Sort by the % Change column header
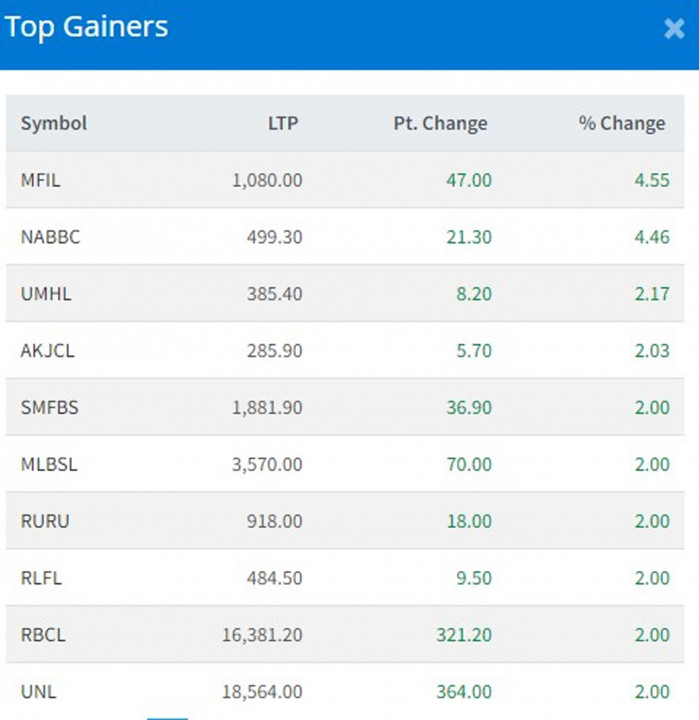Image resolution: width=699 pixels, height=720 pixels. 621,123
